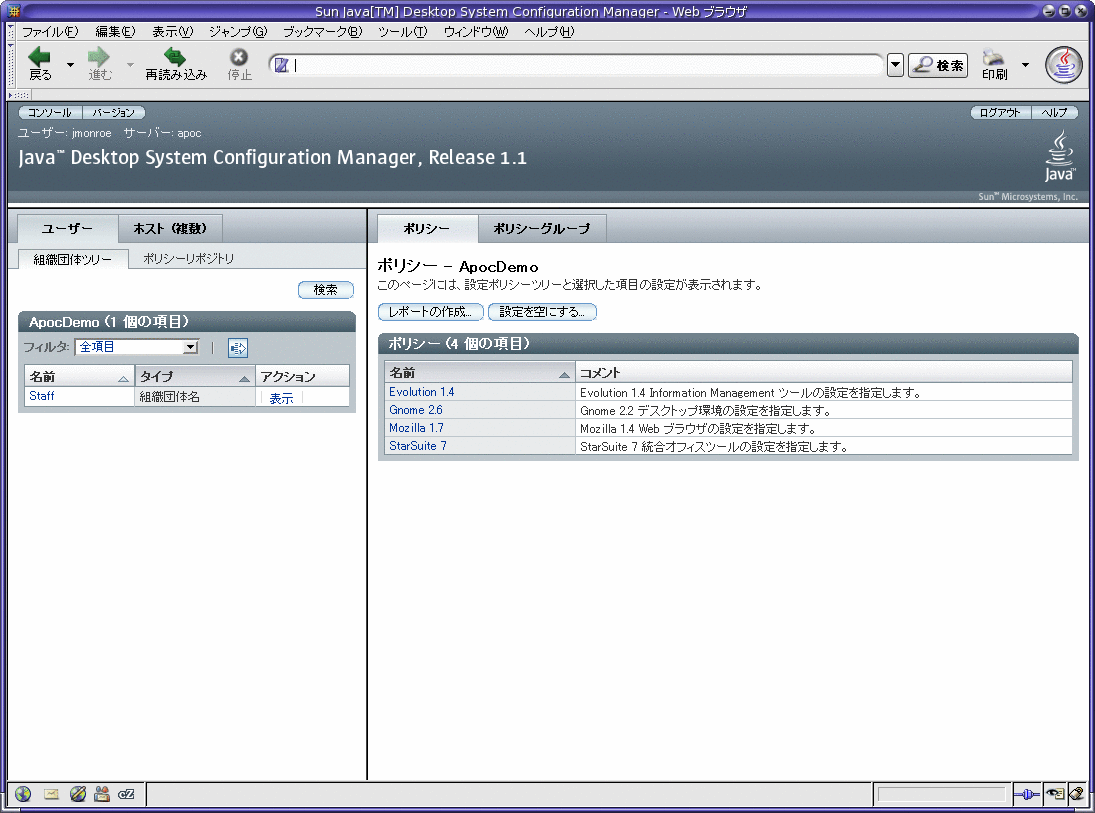1095x813 pixels.
Task: Open the 編集(E) menu
Action: [115, 31]
